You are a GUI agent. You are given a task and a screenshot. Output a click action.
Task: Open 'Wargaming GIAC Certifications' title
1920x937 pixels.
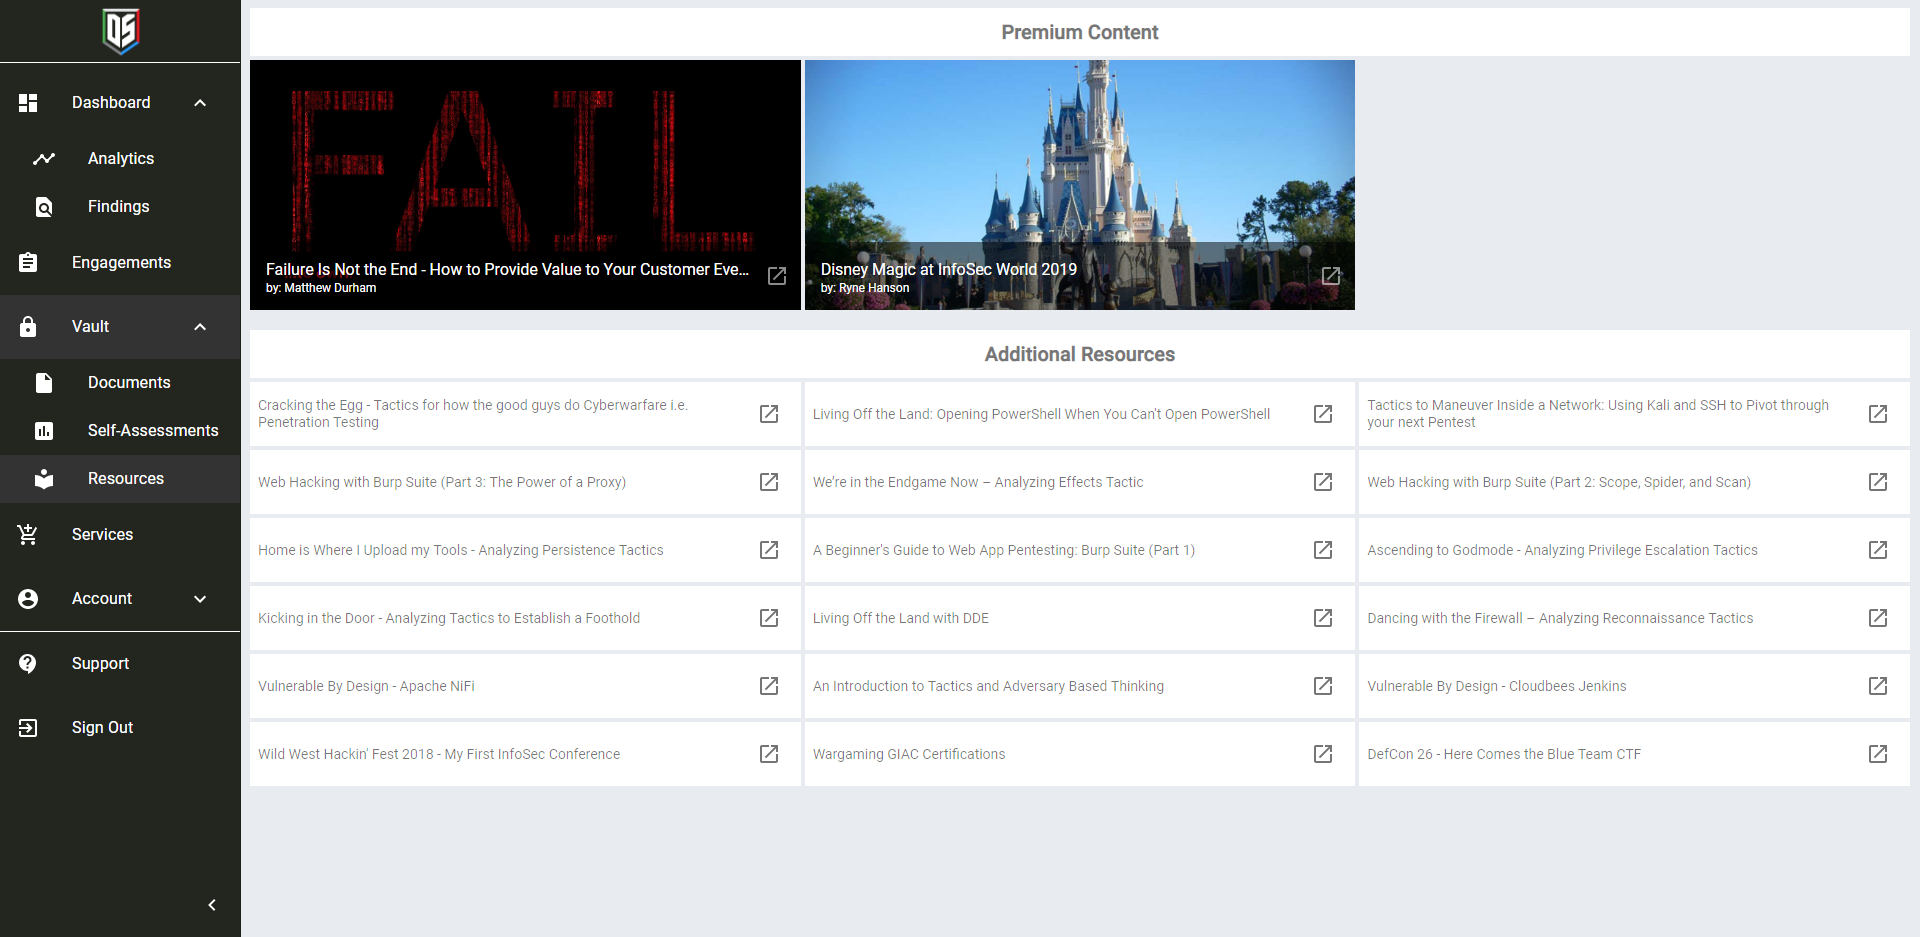pyautogui.click(x=909, y=754)
